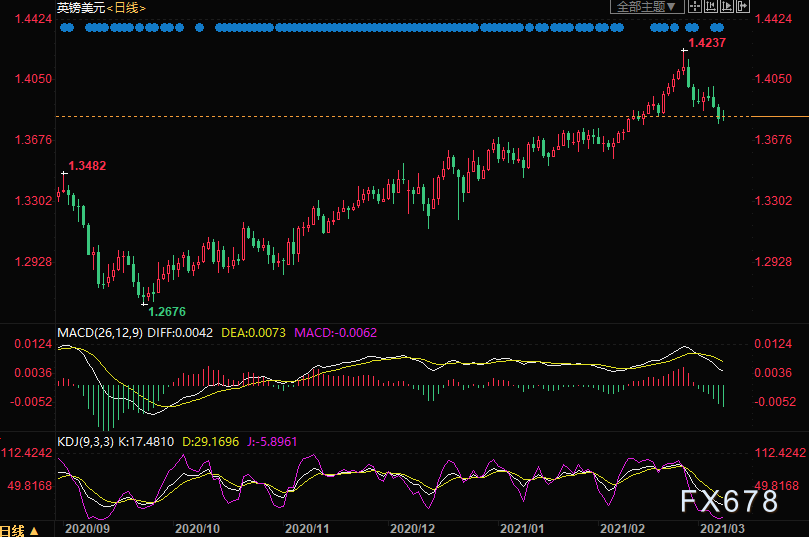Image resolution: width=809 pixels, height=537 pixels.
Task: Open the 全部主题 theme dropdown
Action: pos(647,7)
